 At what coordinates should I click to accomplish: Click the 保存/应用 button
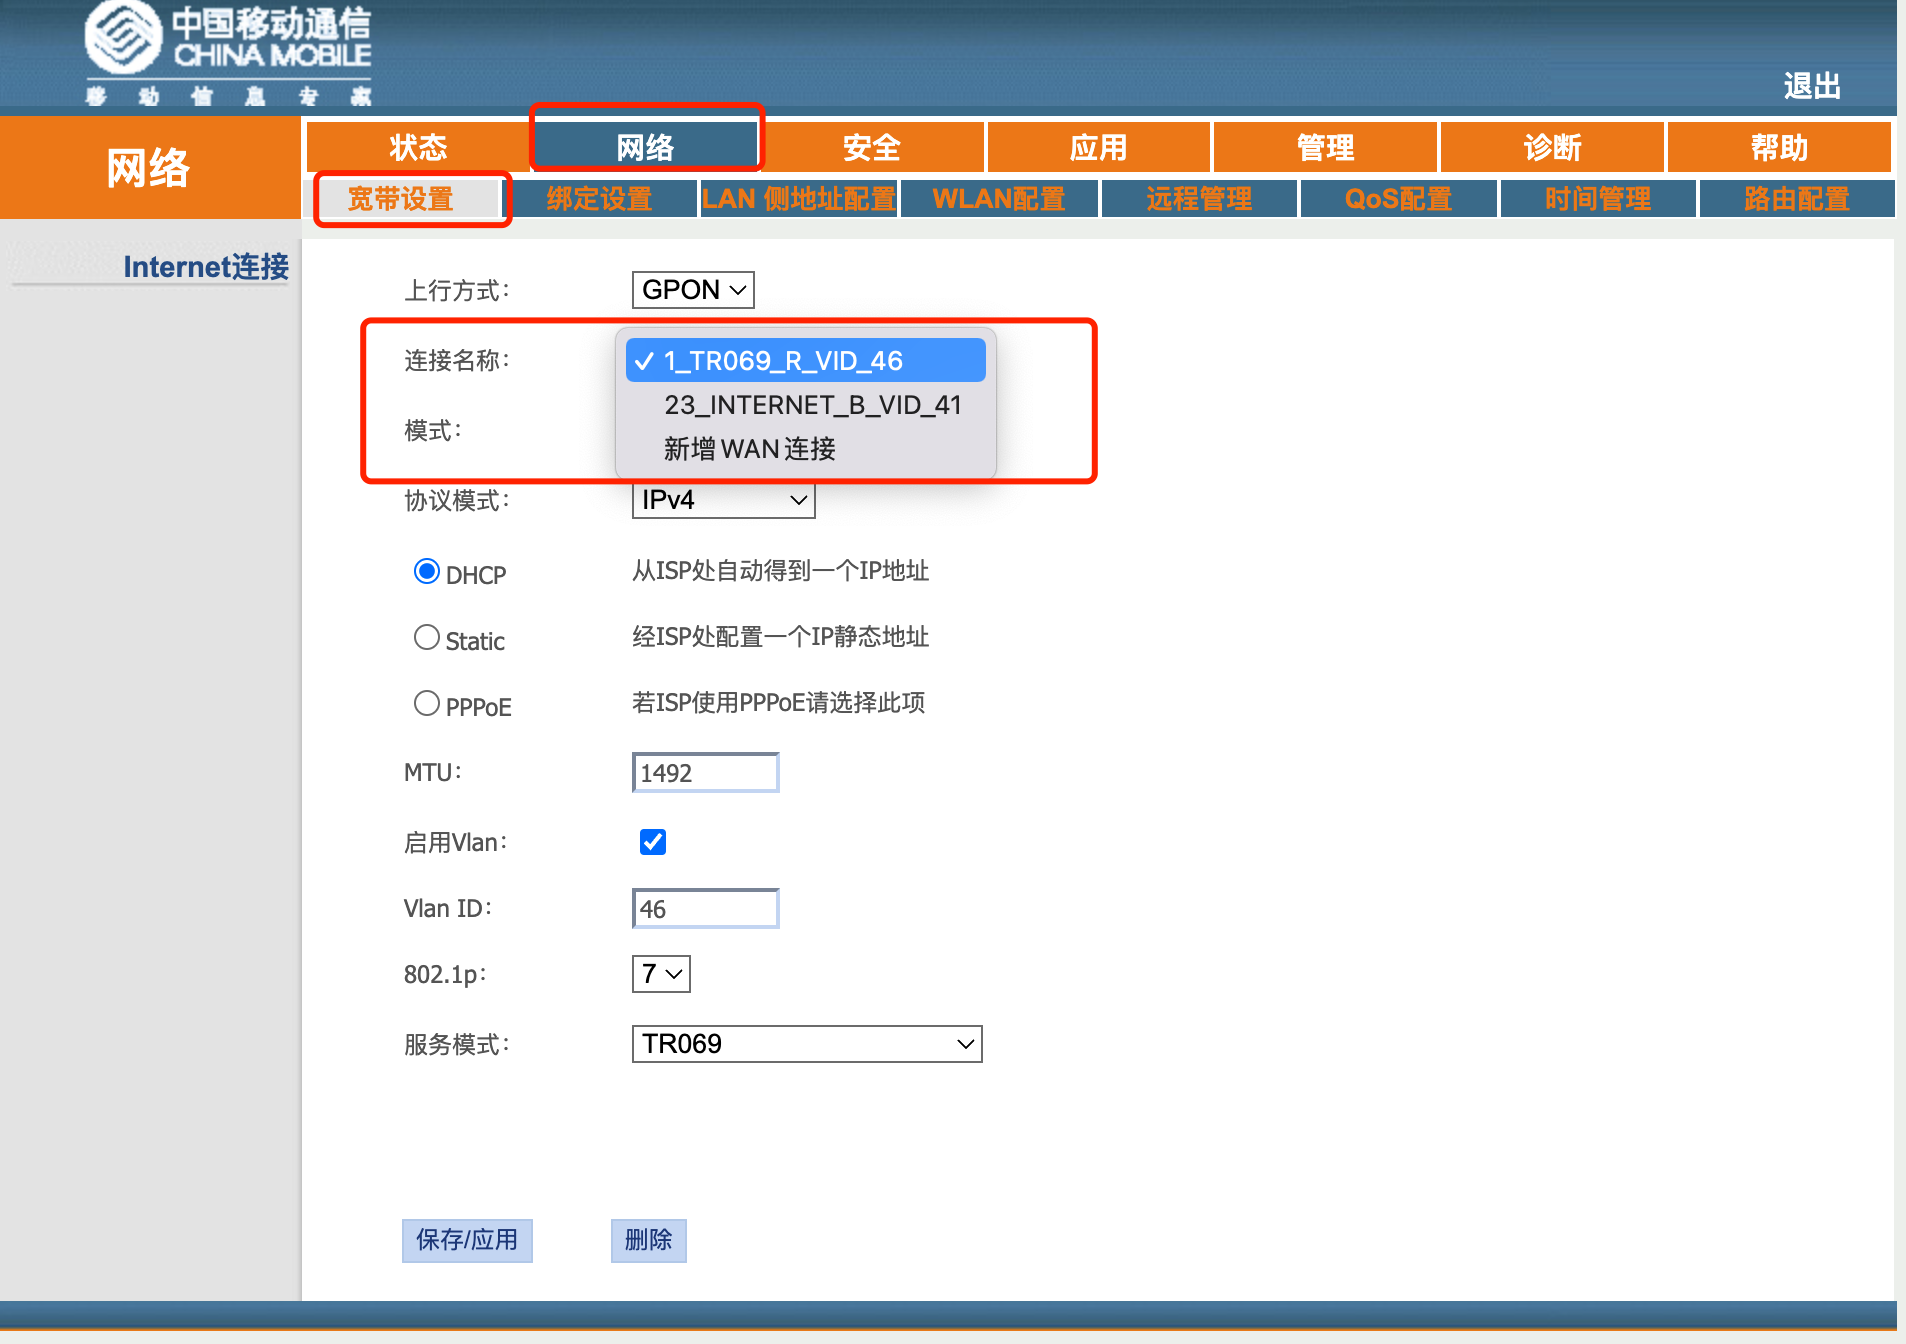pyautogui.click(x=467, y=1240)
